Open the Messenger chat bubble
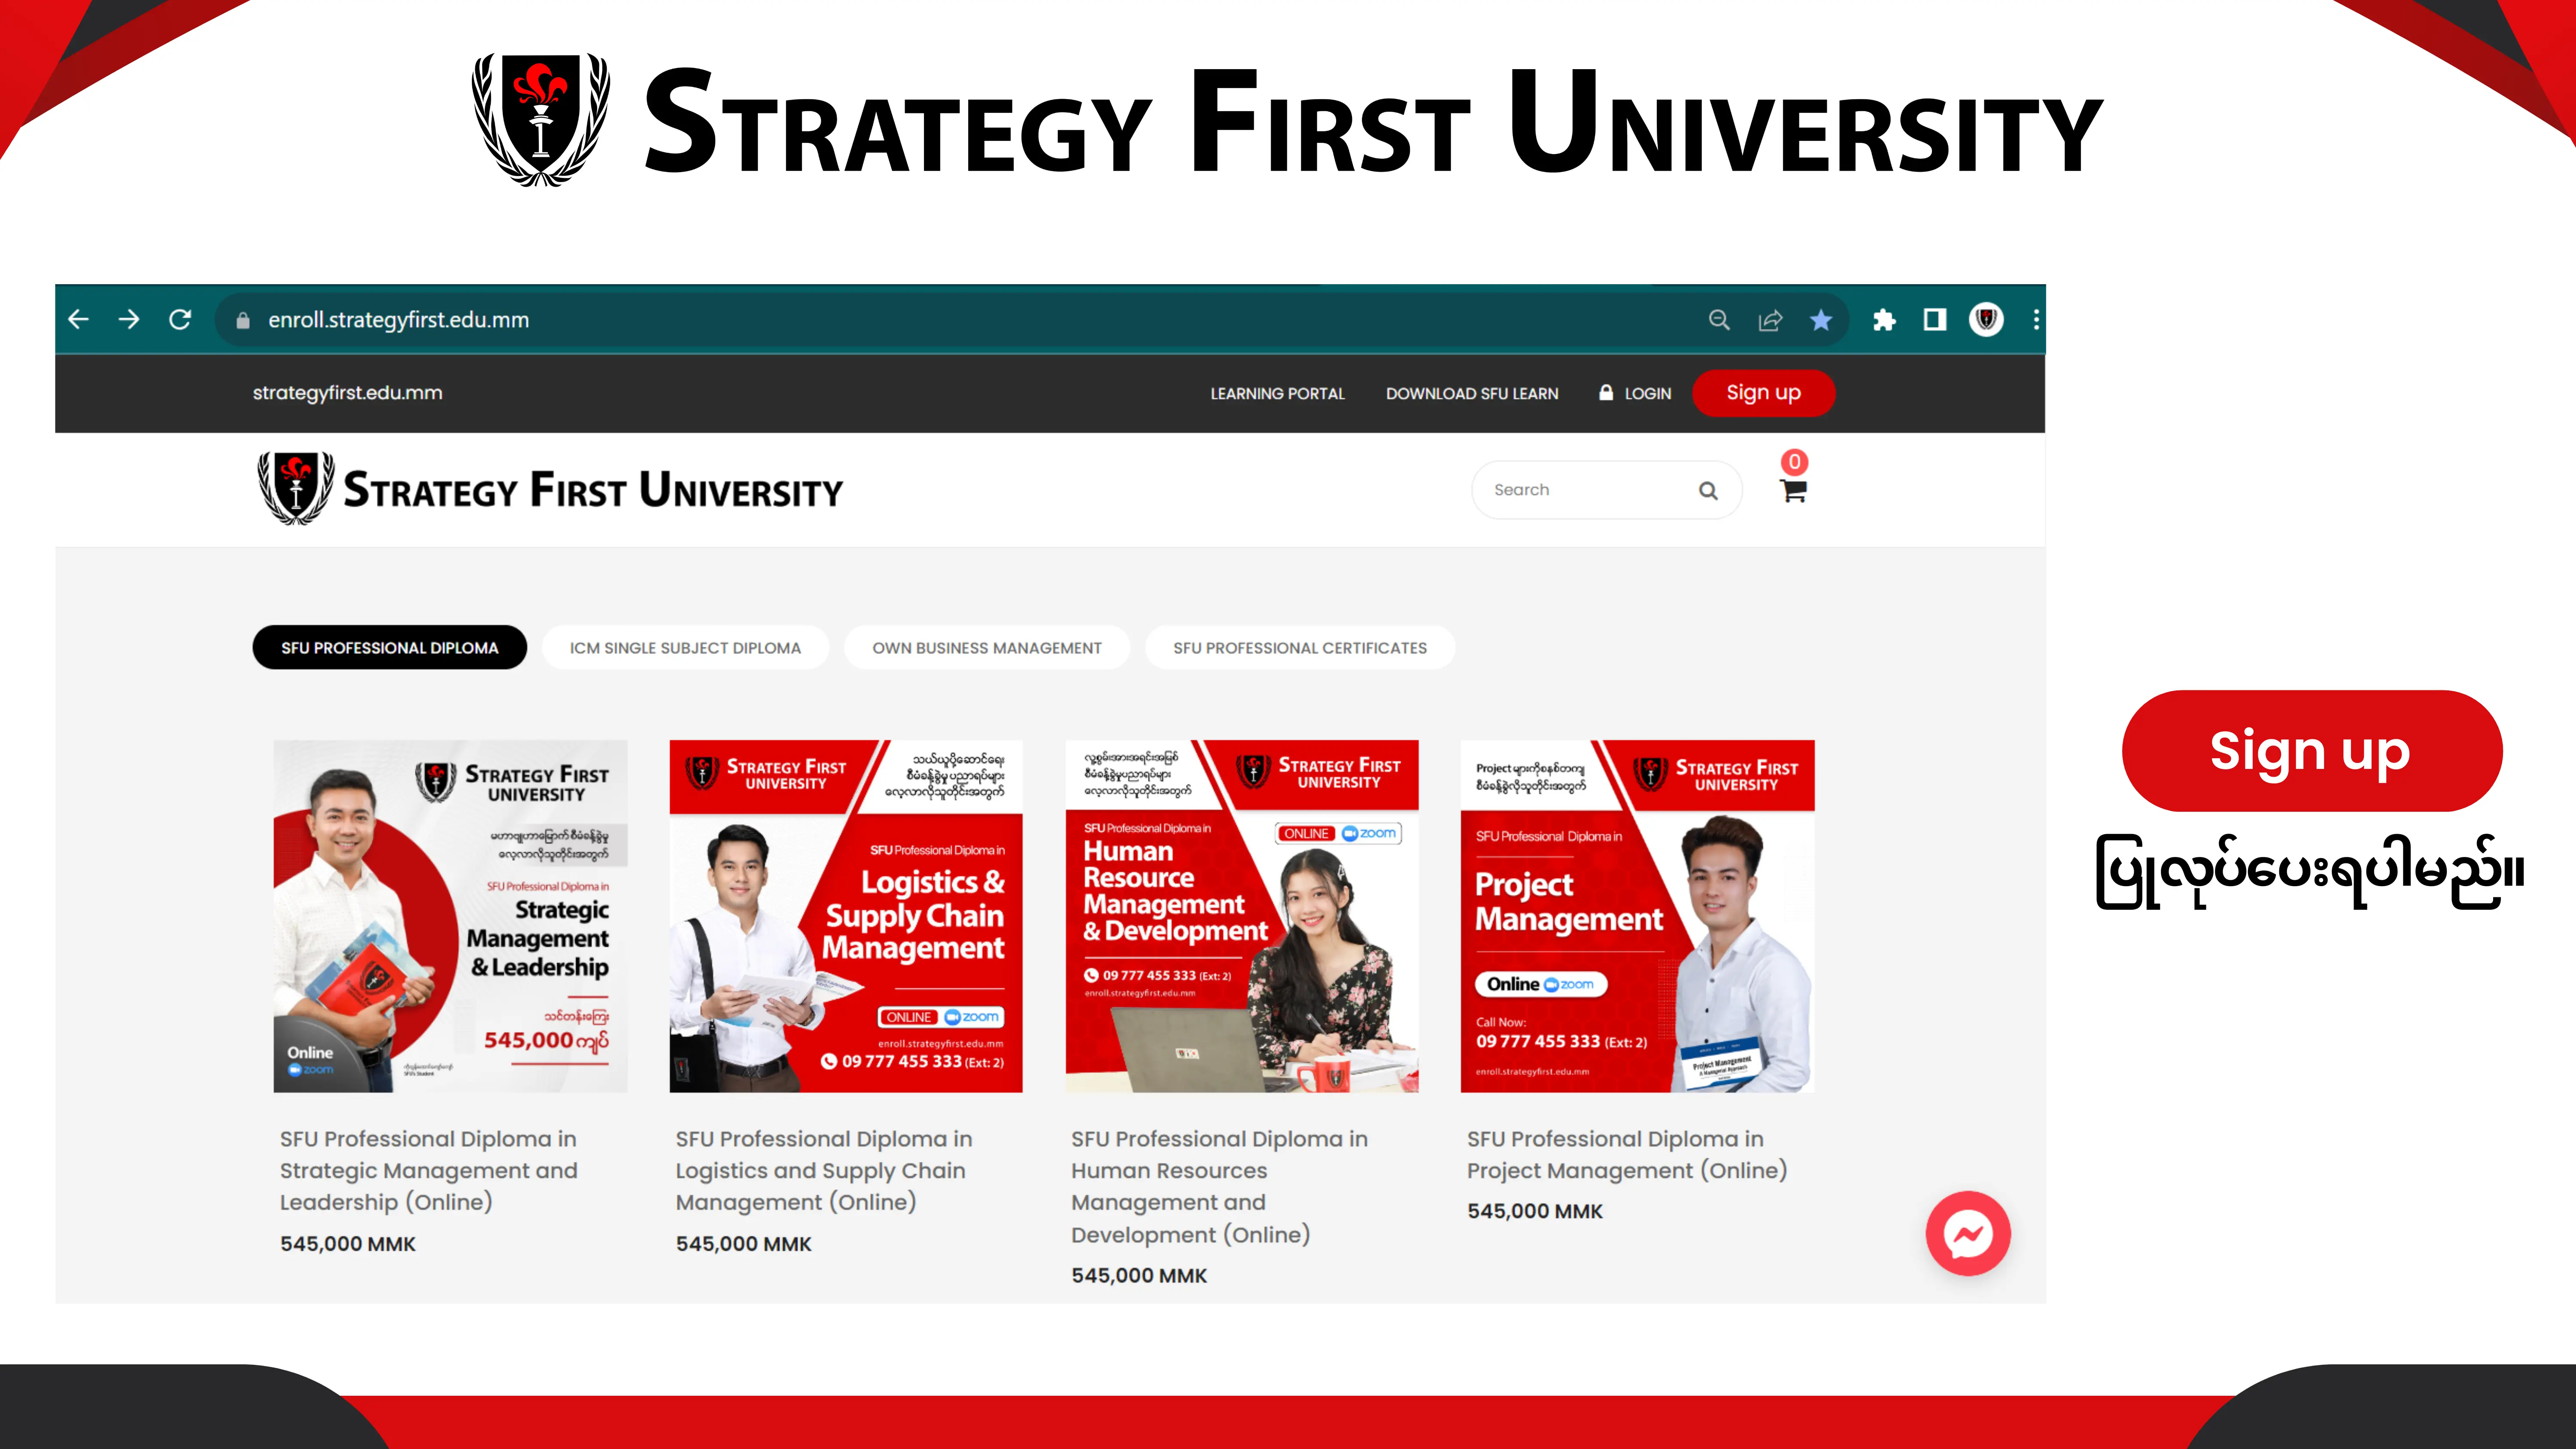Image resolution: width=2576 pixels, height=1449 pixels. click(x=1968, y=1233)
